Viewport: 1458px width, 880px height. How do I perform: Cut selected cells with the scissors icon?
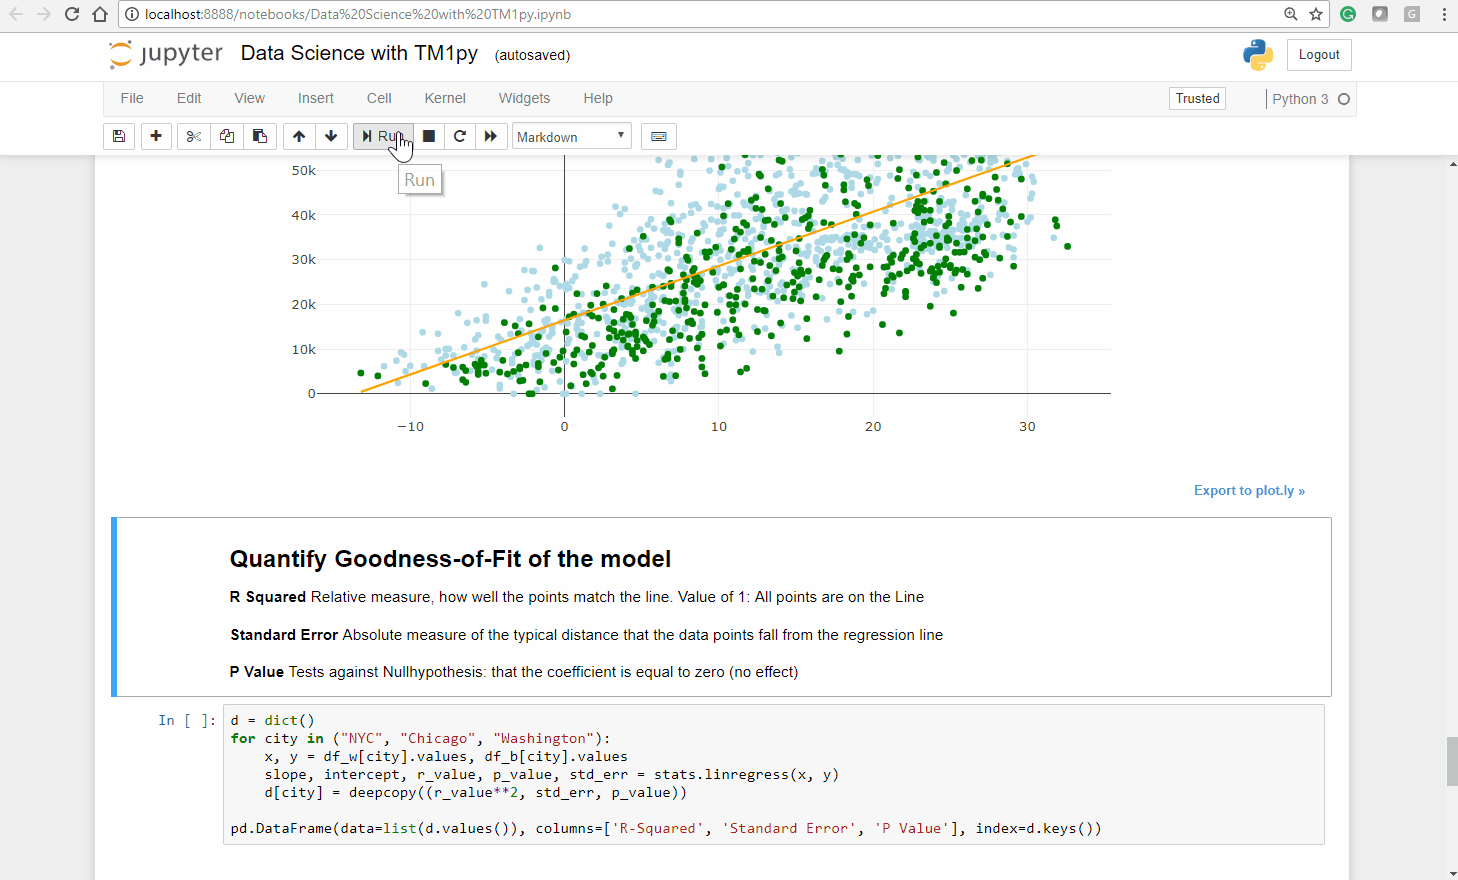(x=194, y=136)
